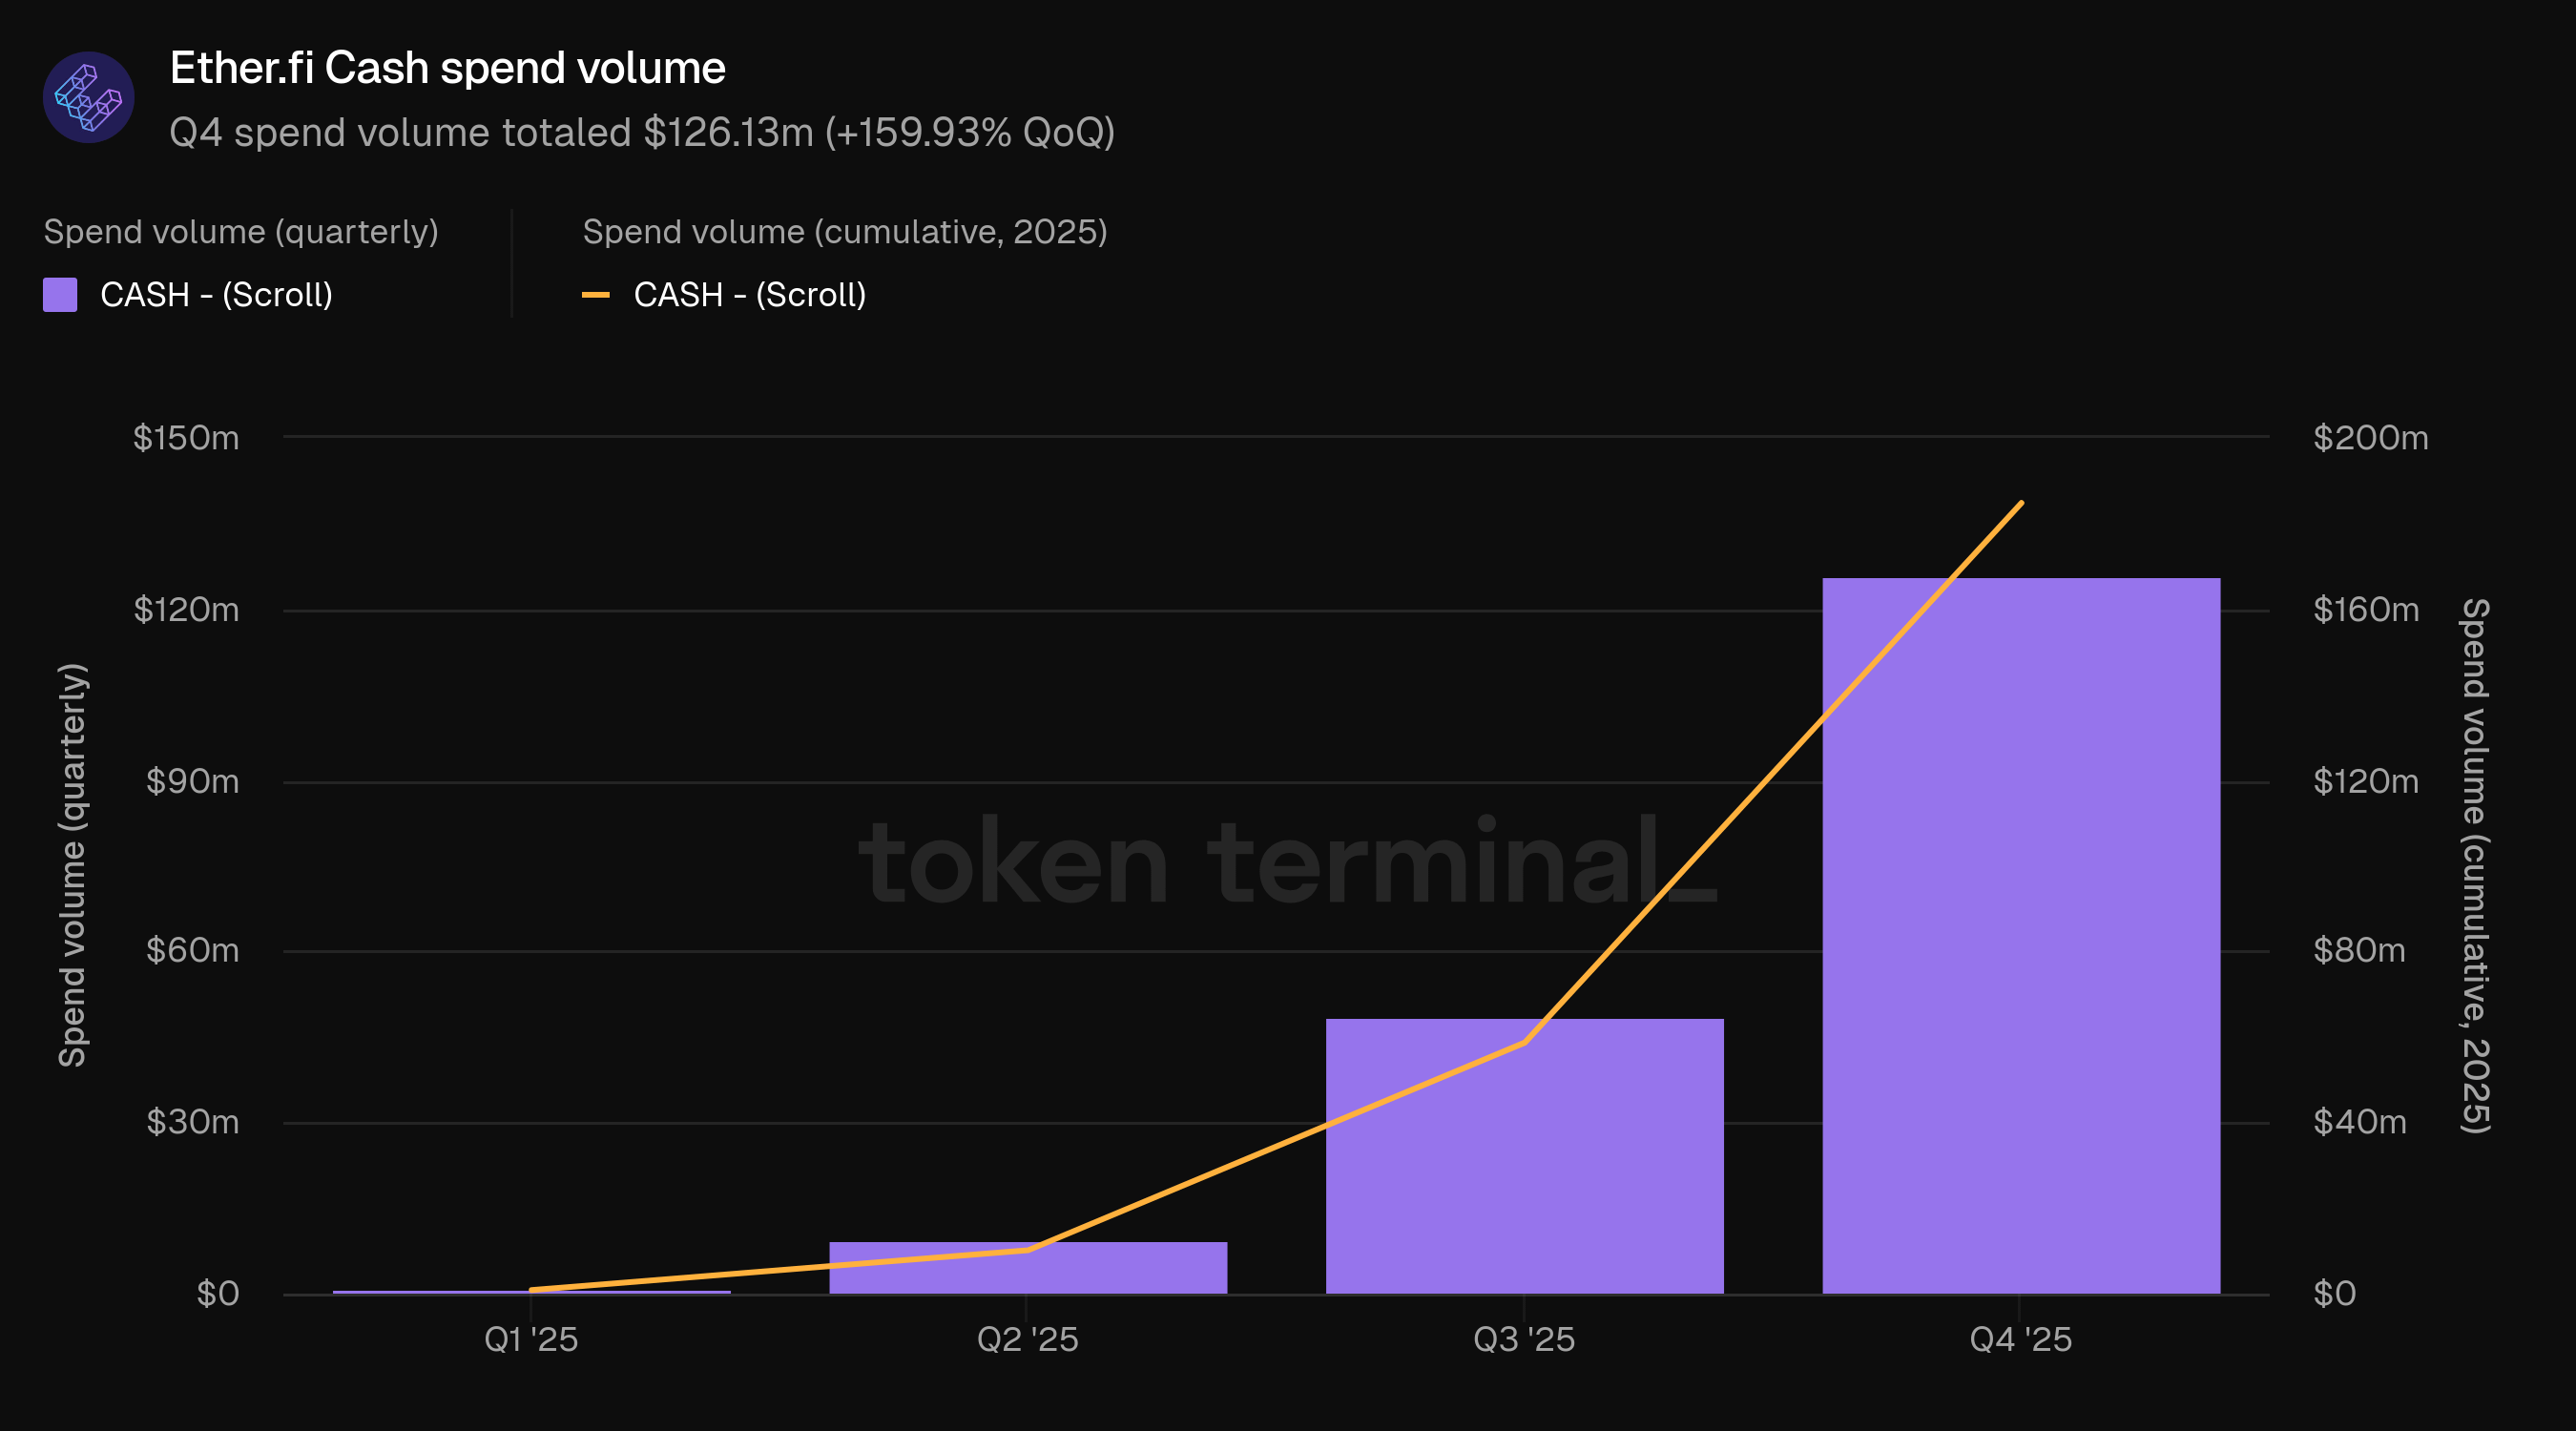This screenshot has height=1431, width=2576.
Task: Select the Q3 '25 x-axis label
Action: click(1524, 1339)
